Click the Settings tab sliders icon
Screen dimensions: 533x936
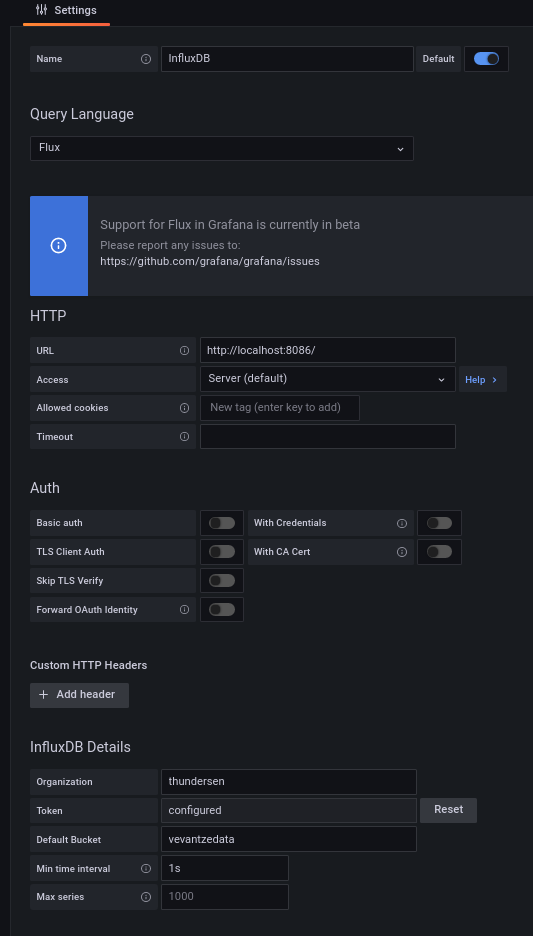click(x=41, y=10)
